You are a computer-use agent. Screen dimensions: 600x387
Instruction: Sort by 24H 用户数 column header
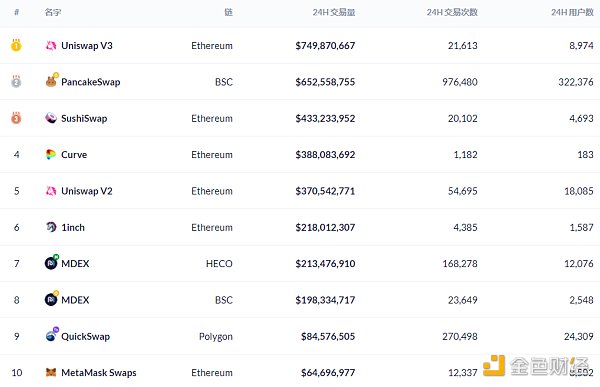[572, 12]
